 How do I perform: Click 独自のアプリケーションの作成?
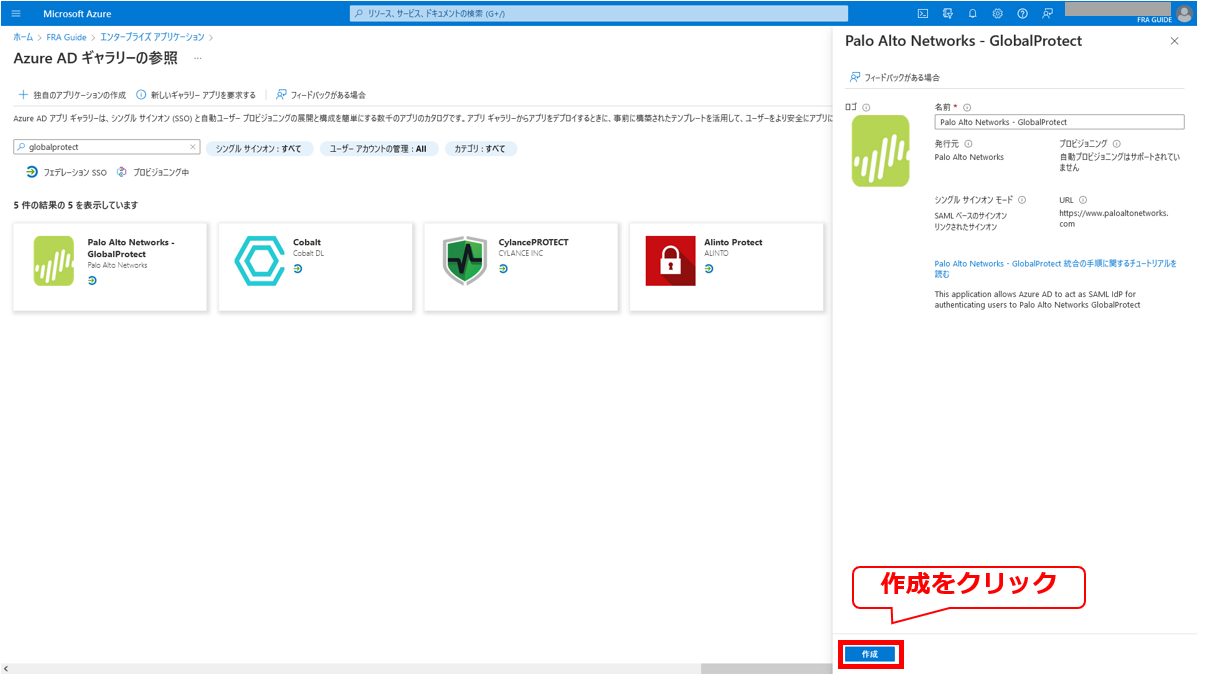(x=72, y=95)
